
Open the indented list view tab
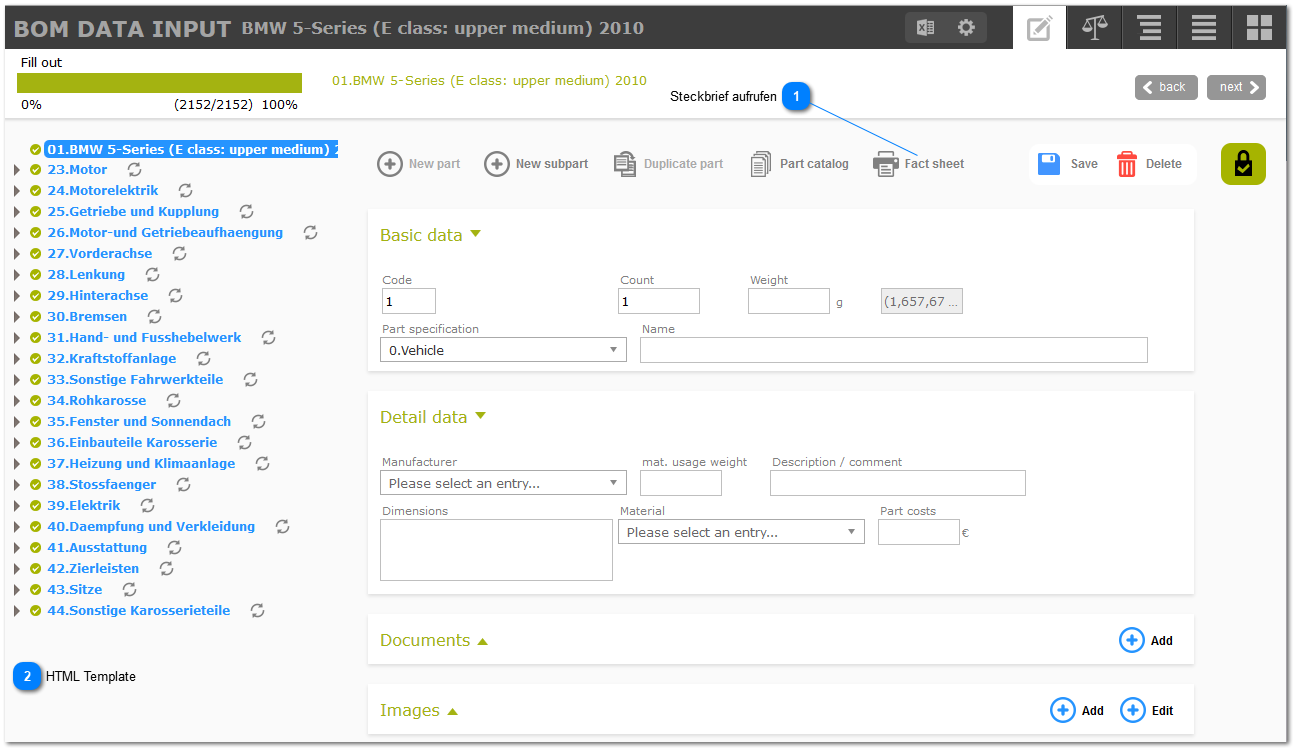click(1149, 28)
